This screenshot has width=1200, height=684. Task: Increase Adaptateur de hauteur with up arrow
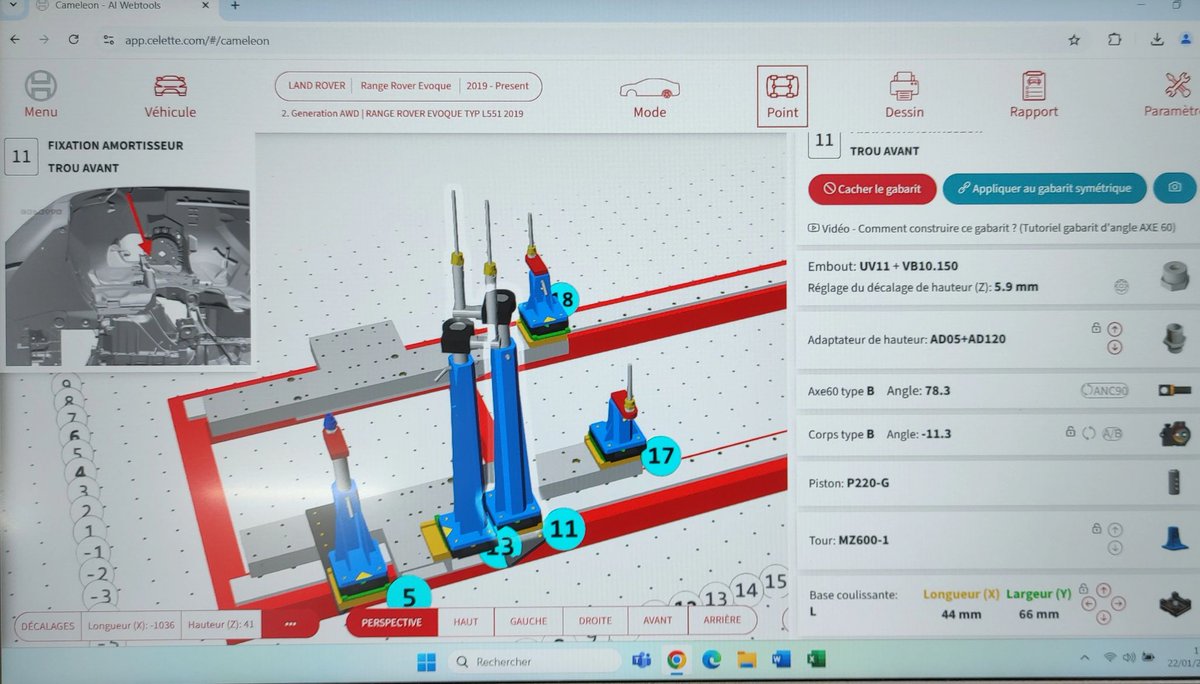click(1115, 328)
